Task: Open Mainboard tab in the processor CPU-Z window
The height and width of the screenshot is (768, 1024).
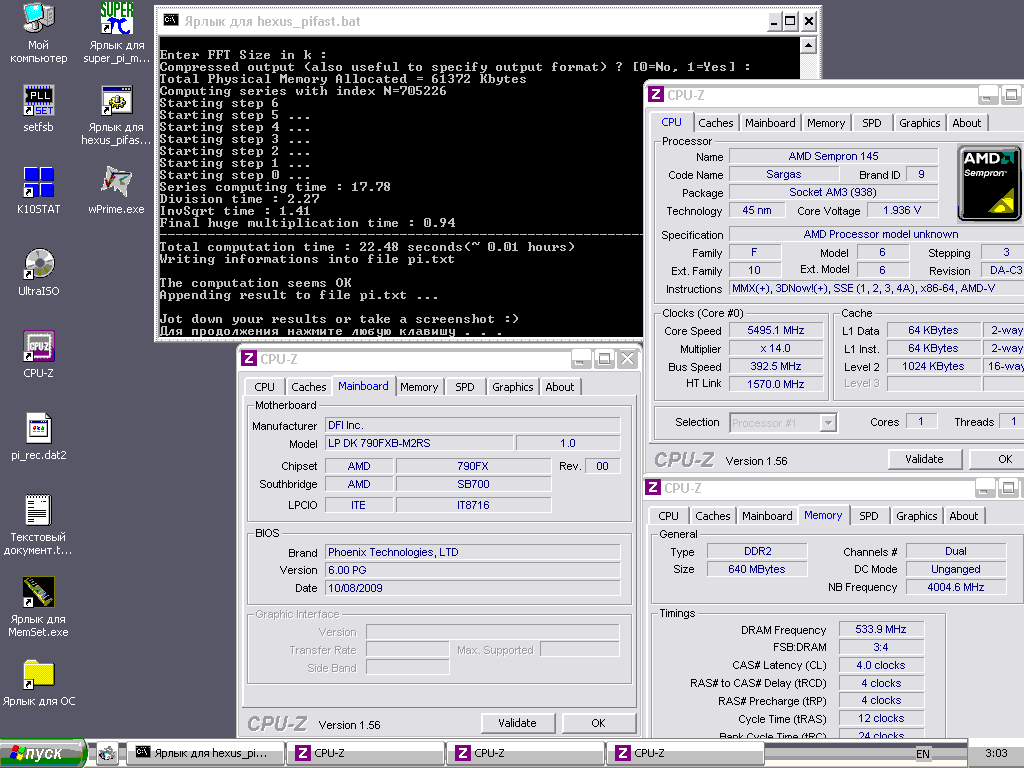Action: pos(770,123)
